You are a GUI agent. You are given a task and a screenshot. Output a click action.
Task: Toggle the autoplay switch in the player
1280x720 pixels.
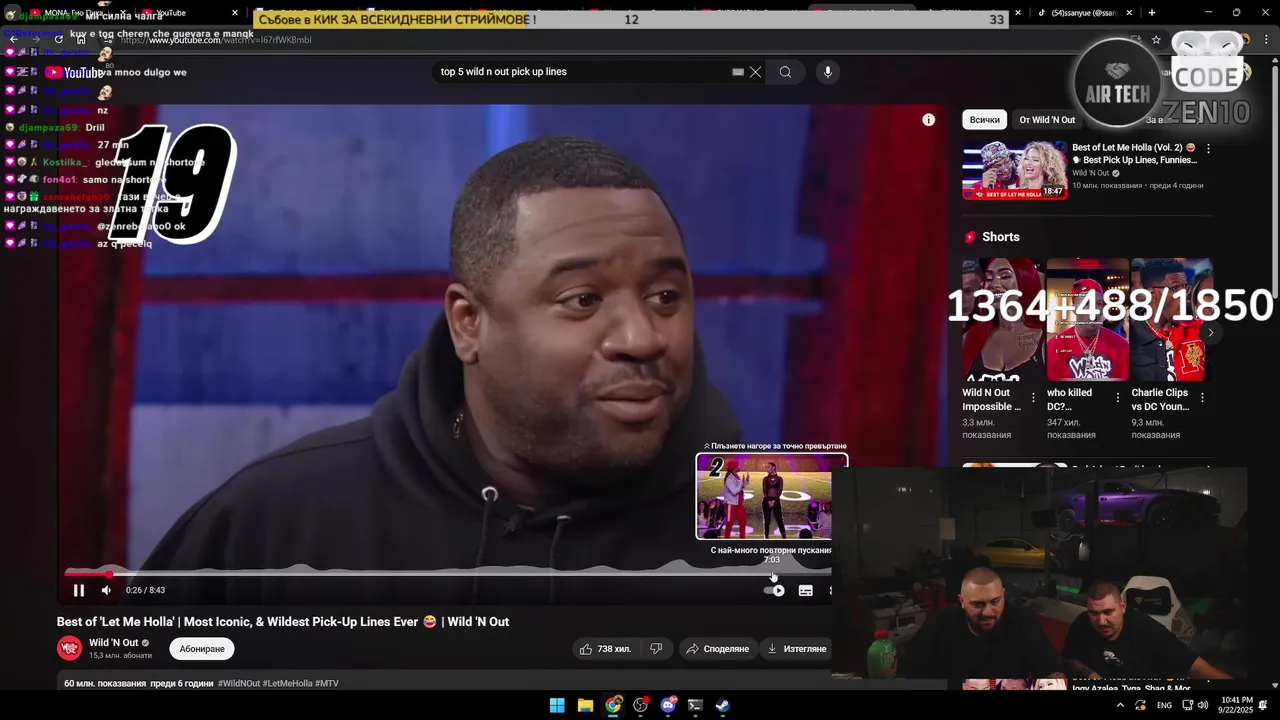point(775,590)
